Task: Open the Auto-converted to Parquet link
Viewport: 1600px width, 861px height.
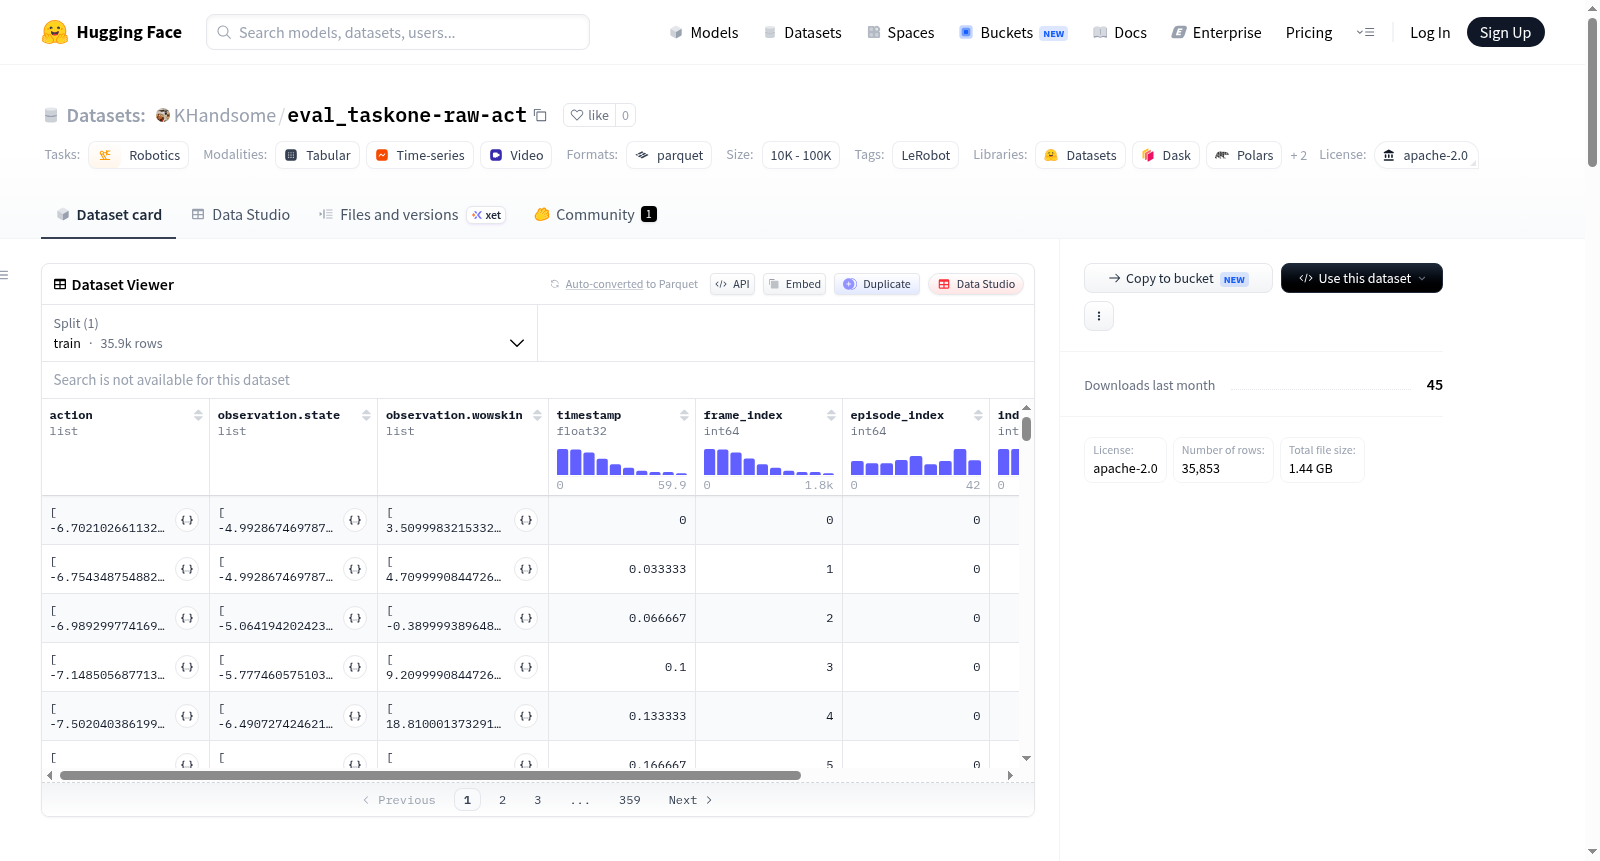Action: pos(604,284)
